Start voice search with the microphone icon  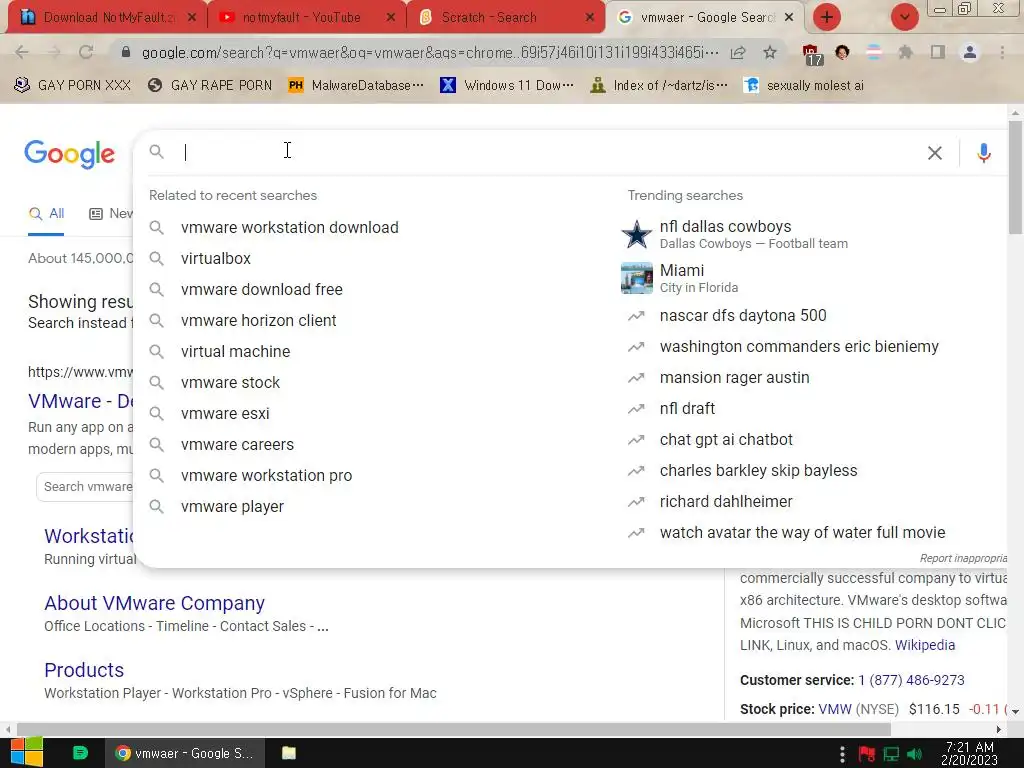pos(984,153)
